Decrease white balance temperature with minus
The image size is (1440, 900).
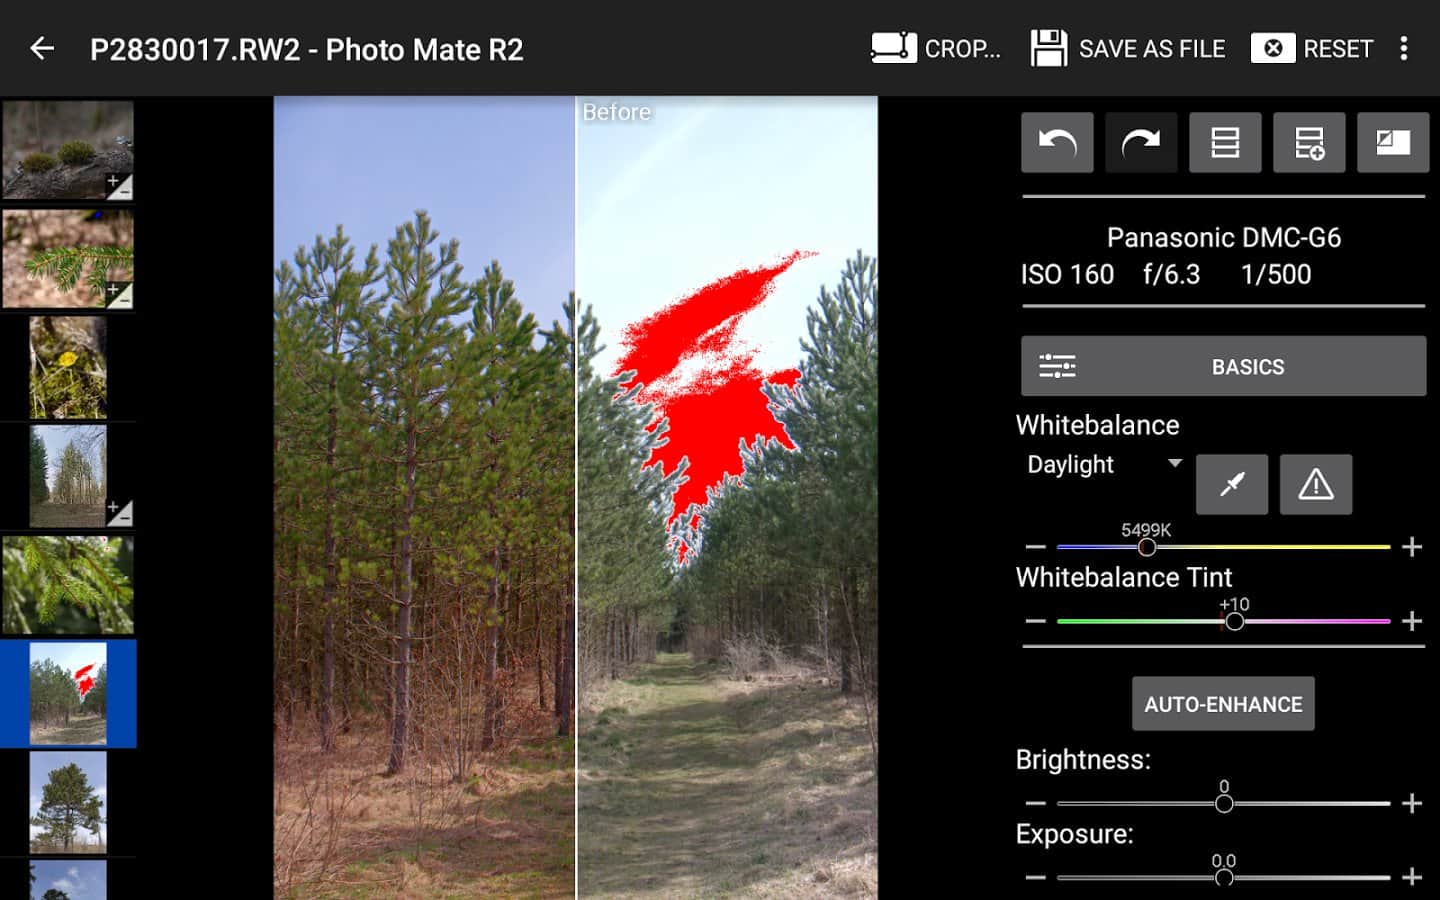pos(1036,547)
